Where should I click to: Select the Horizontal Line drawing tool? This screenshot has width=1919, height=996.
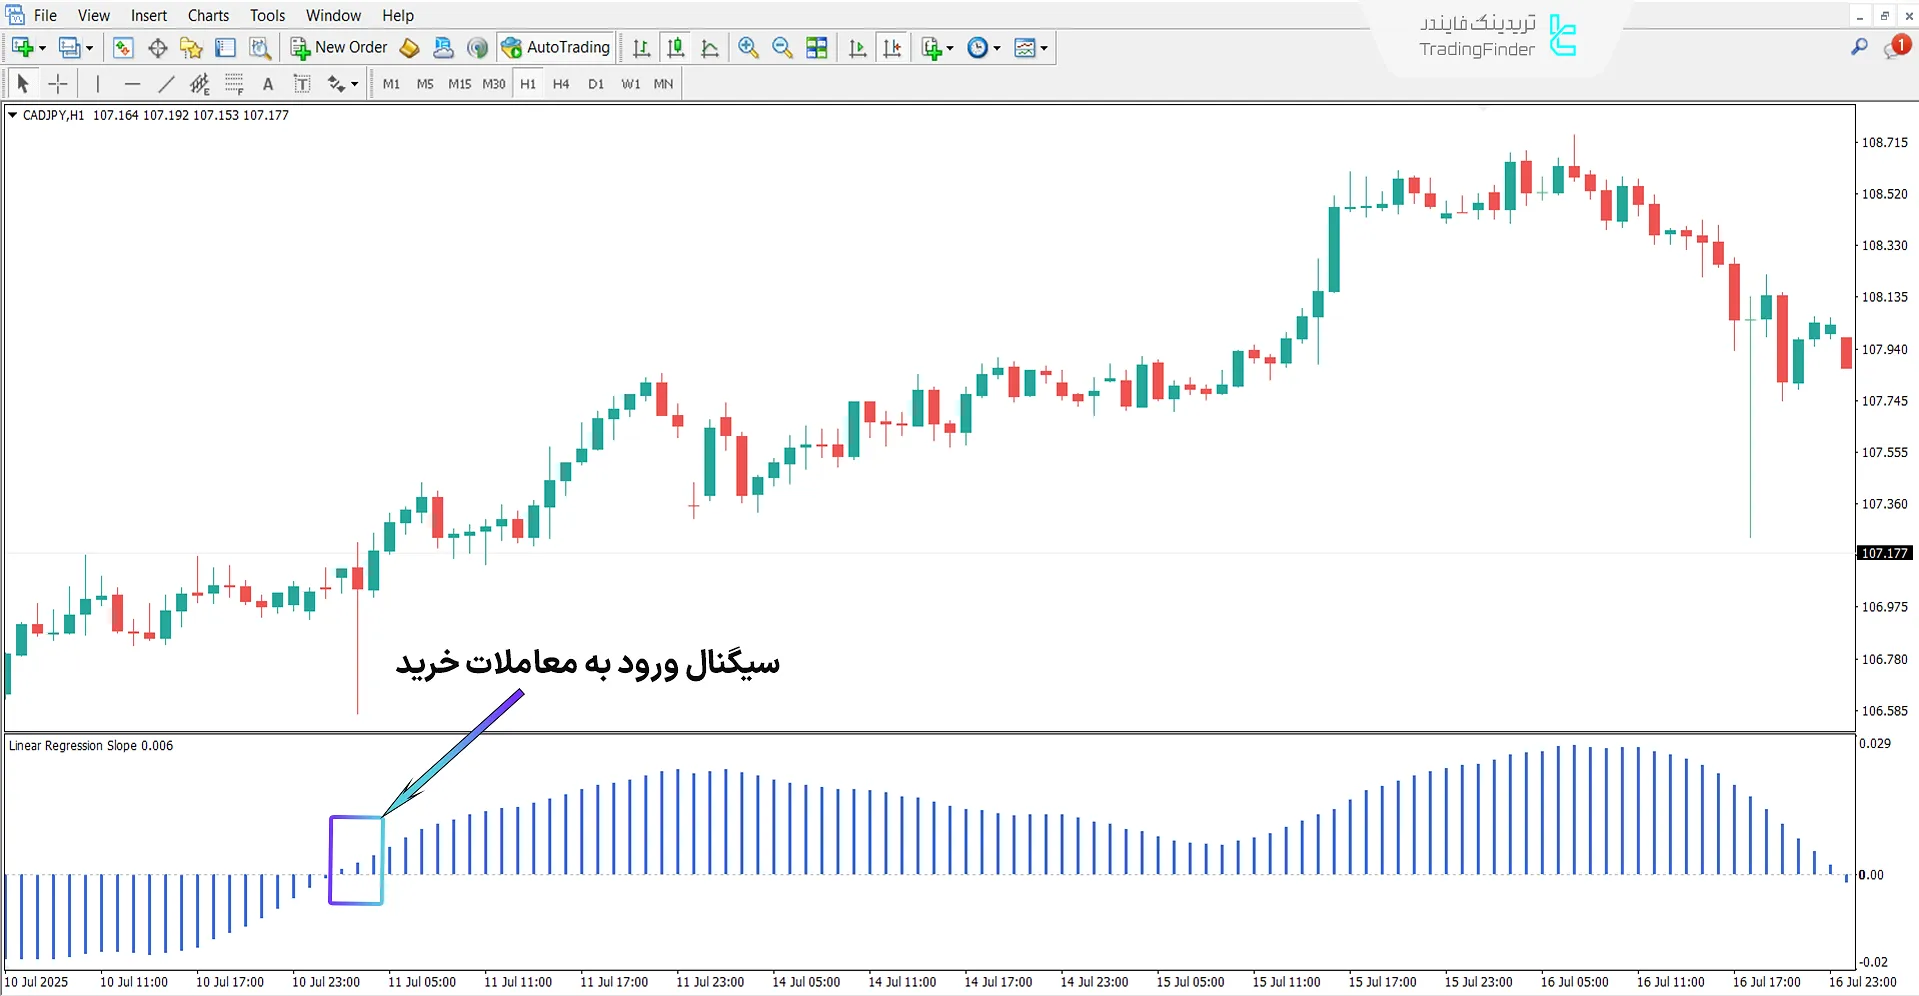point(133,84)
